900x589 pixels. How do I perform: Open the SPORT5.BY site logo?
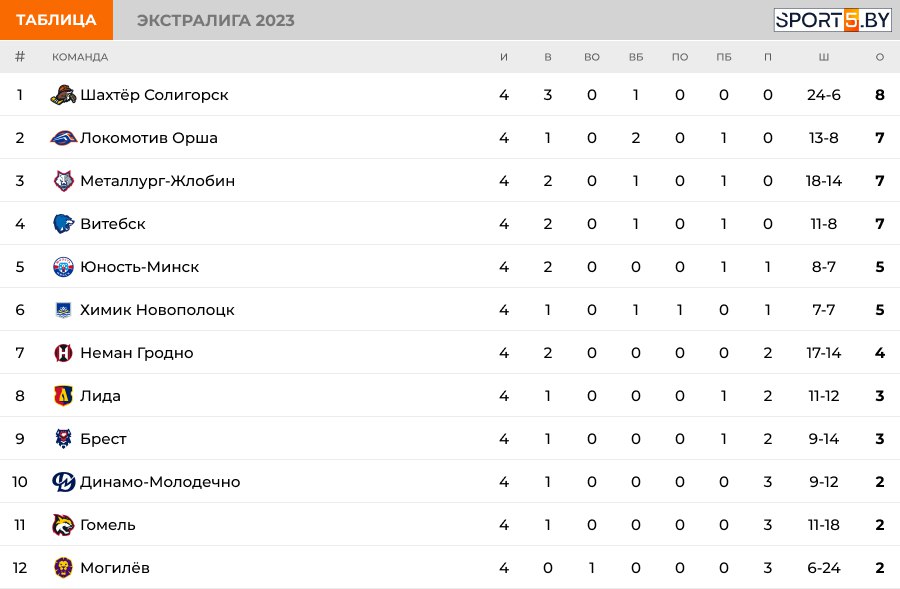point(832,20)
